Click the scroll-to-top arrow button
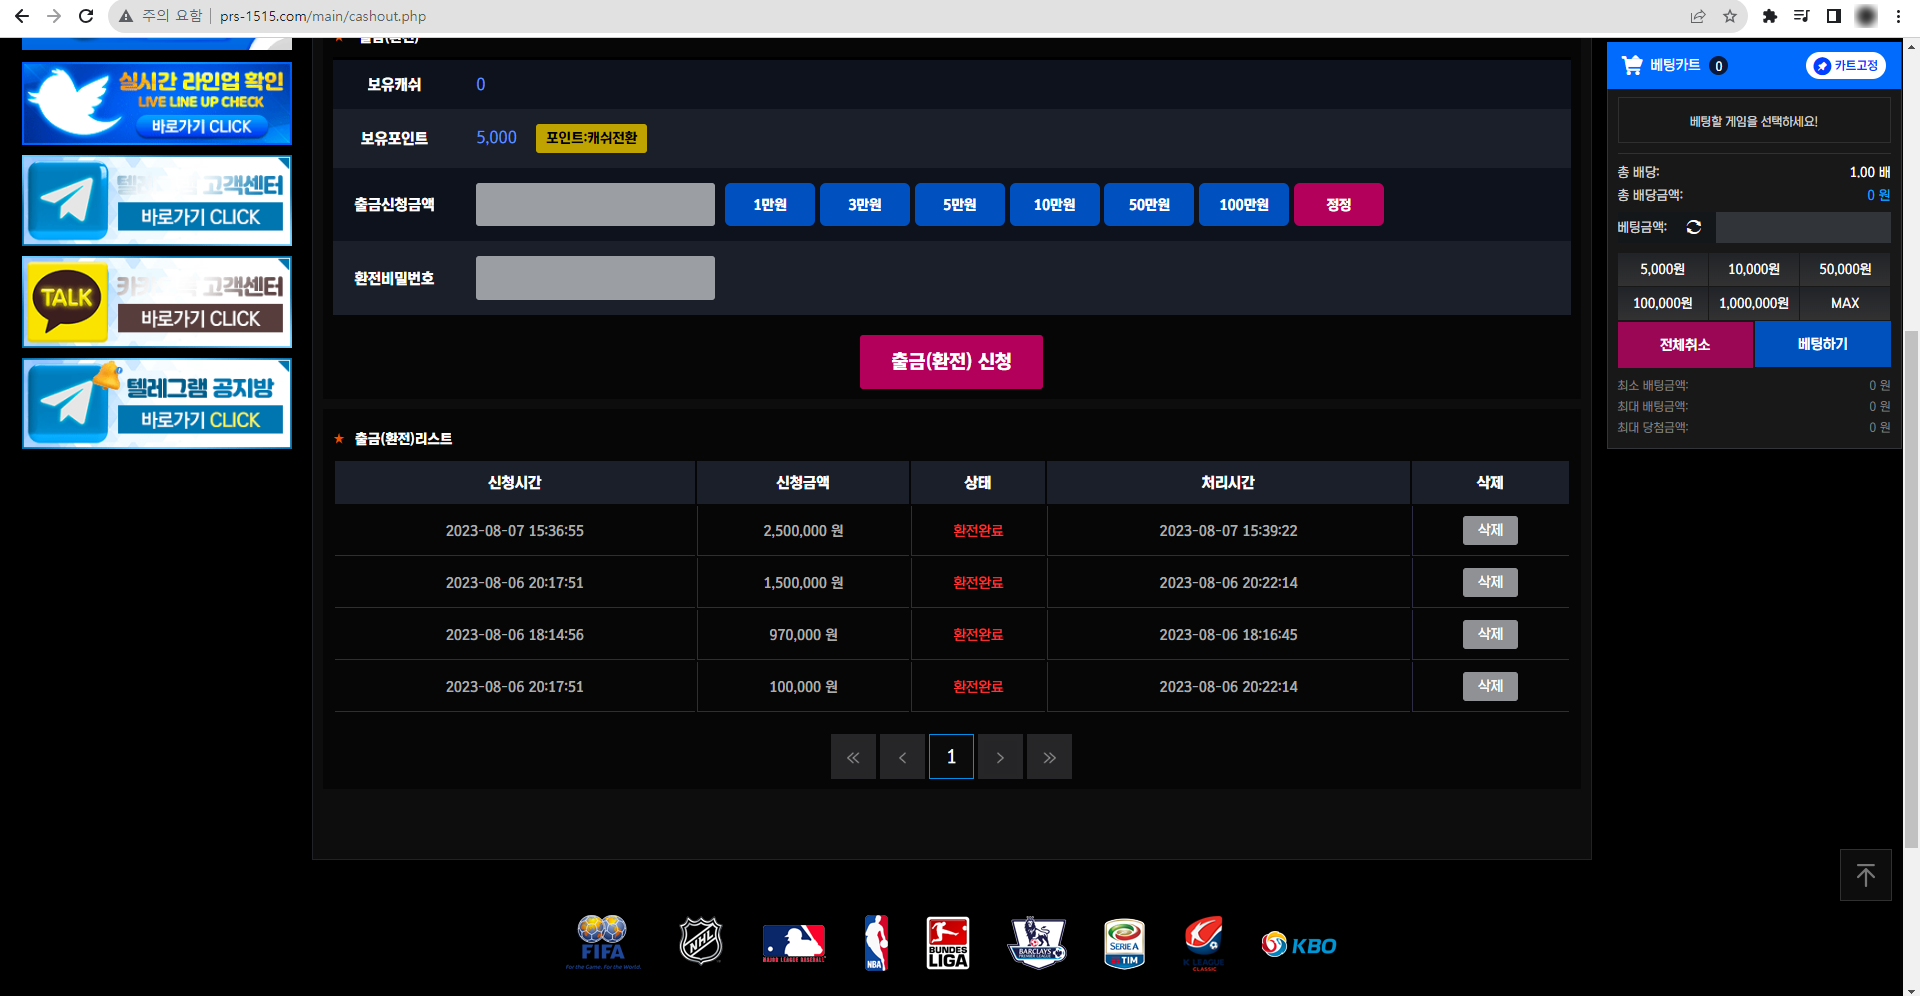This screenshot has width=1920, height=996. click(x=1866, y=875)
